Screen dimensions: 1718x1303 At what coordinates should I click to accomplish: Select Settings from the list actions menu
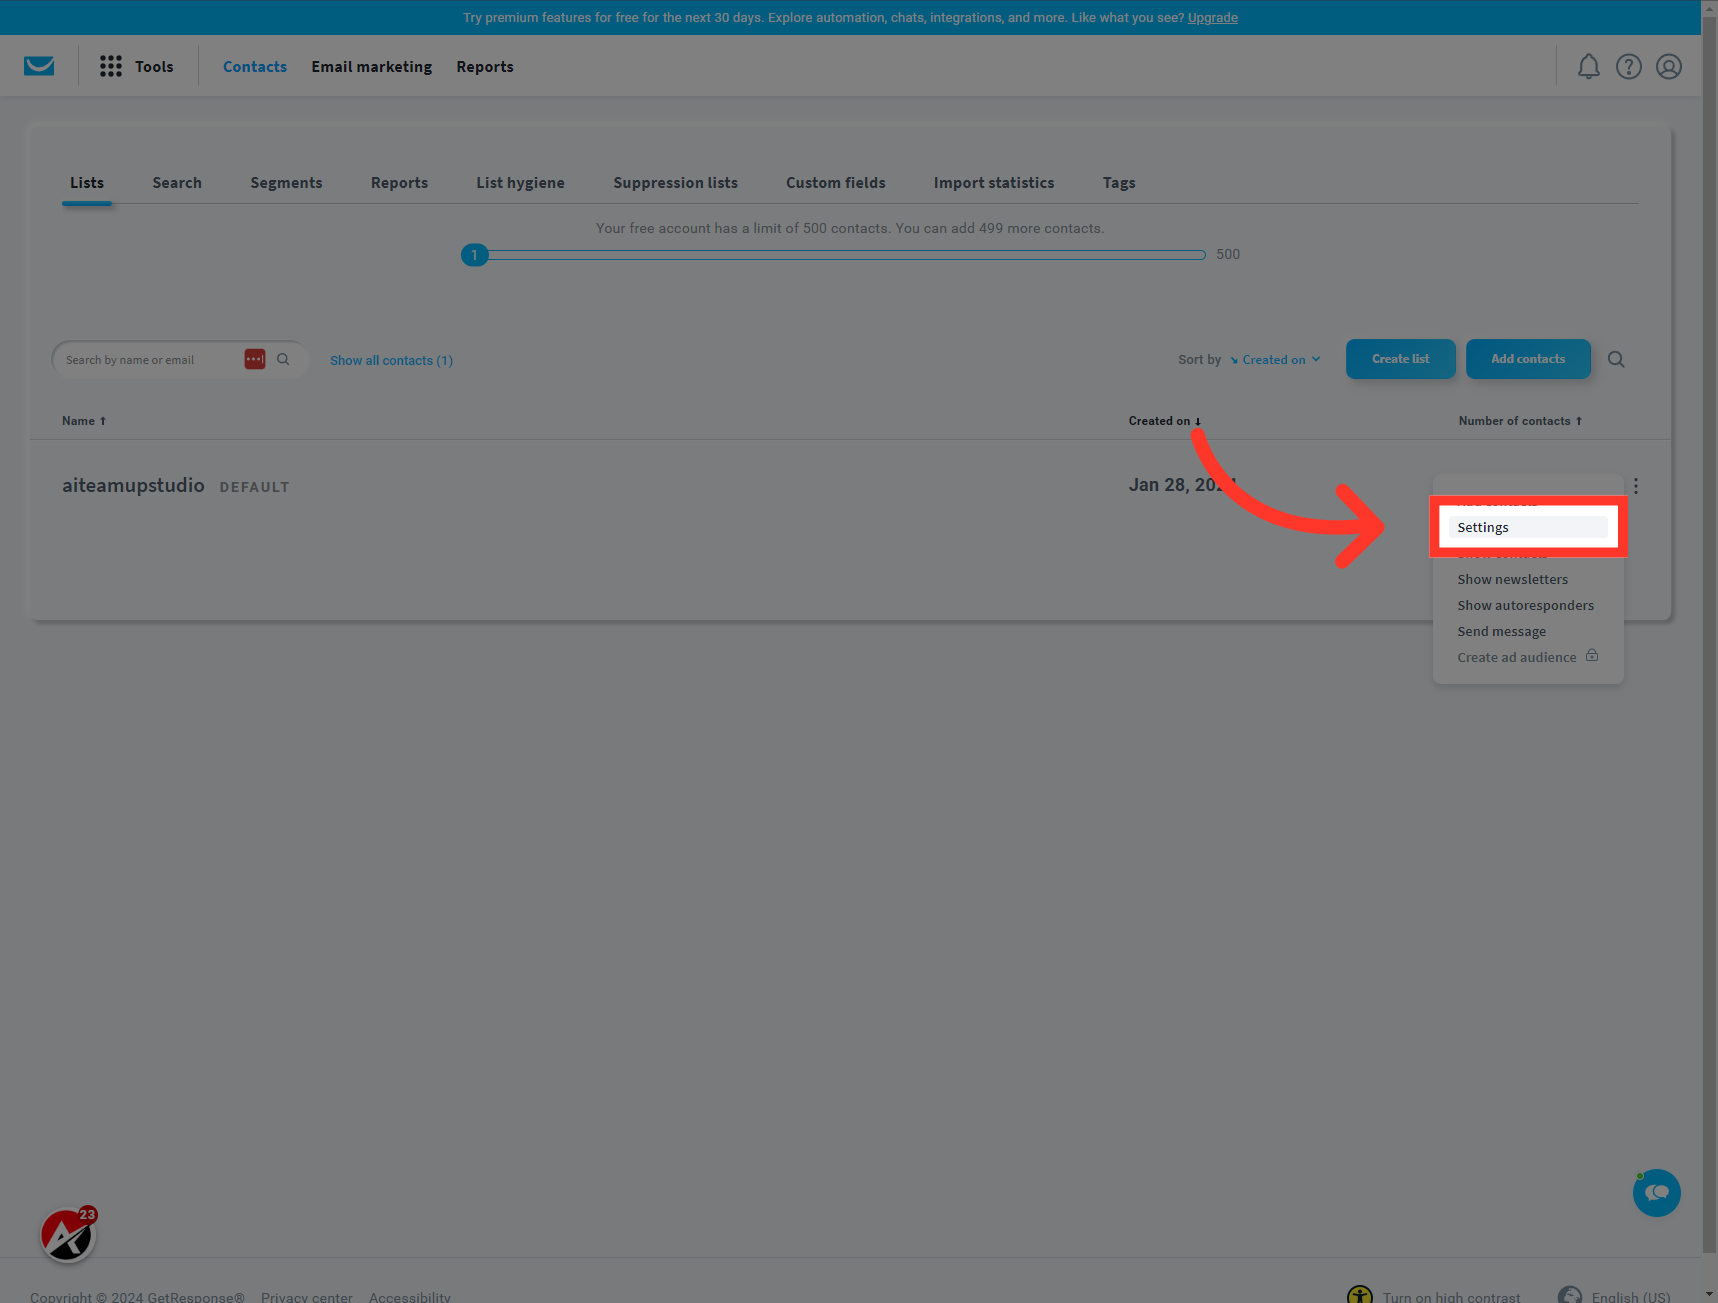(1528, 527)
